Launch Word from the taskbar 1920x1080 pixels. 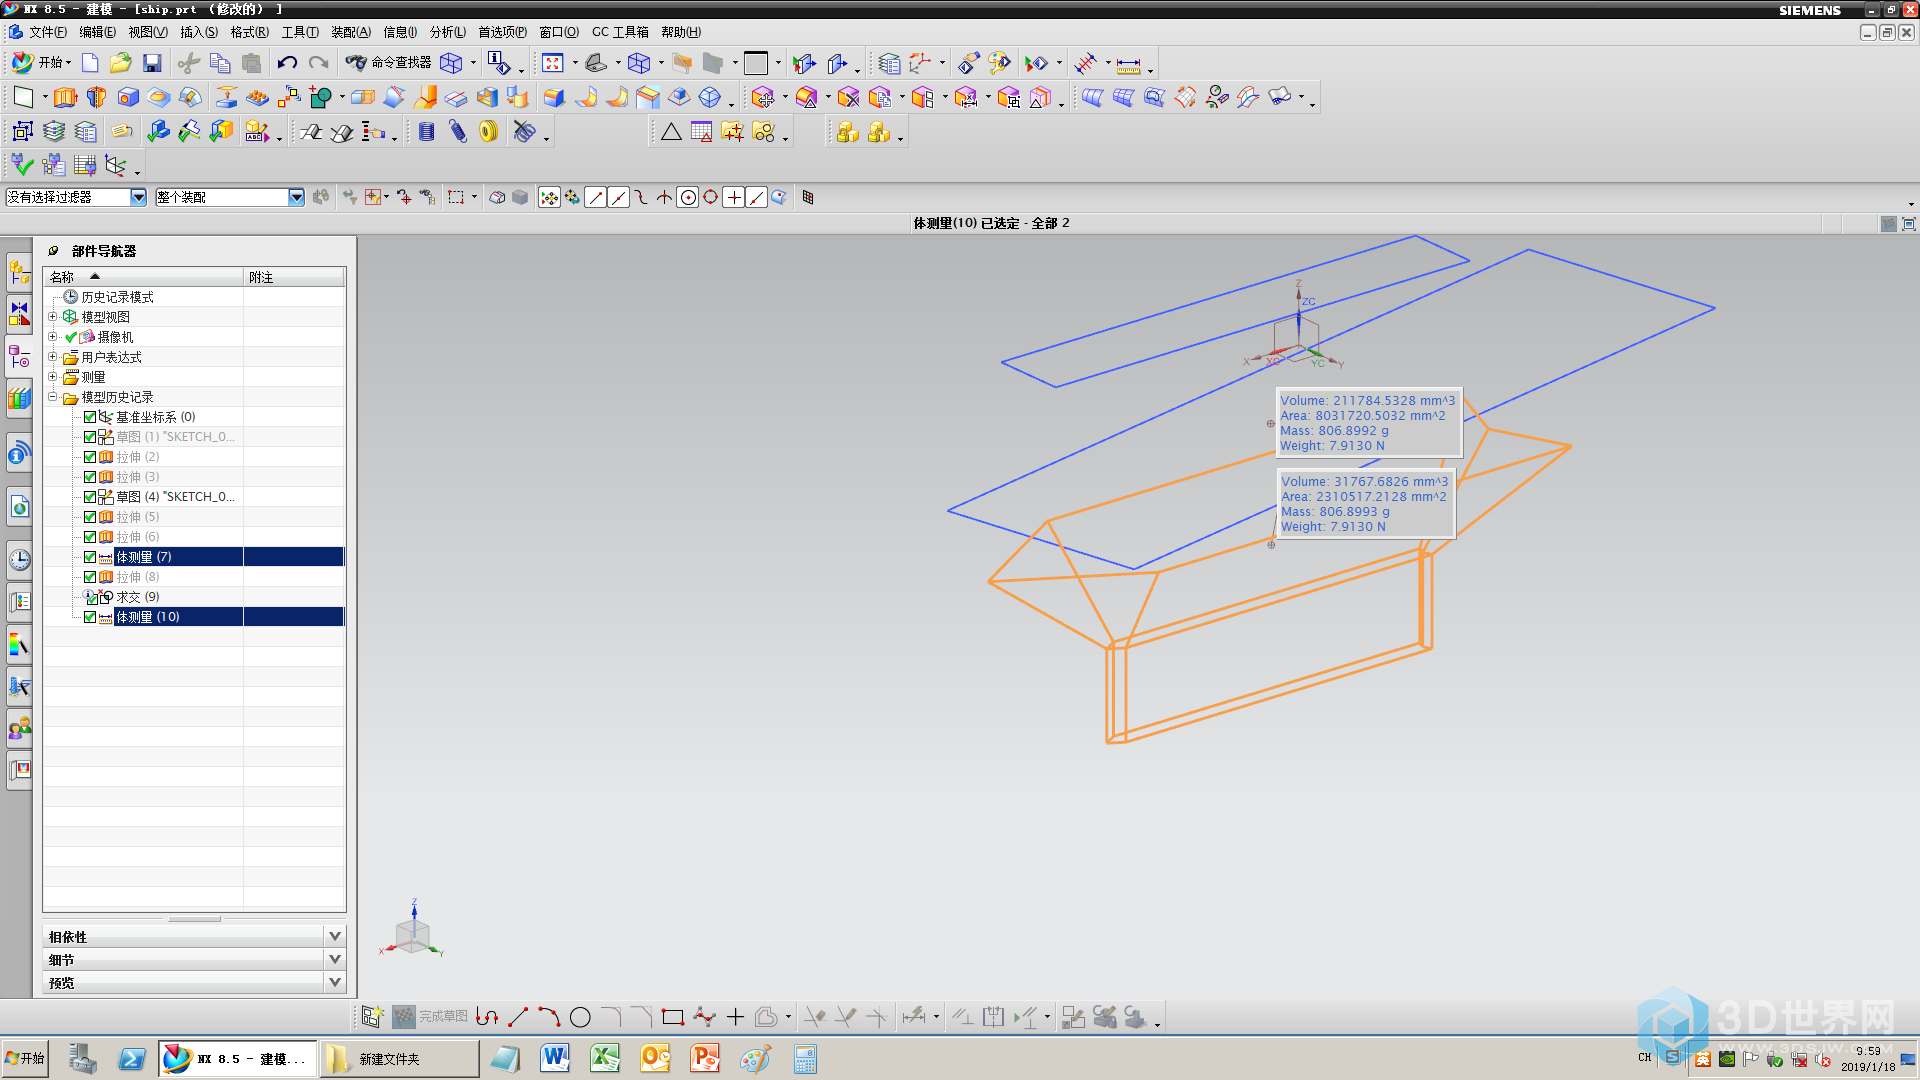[x=555, y=1058]
